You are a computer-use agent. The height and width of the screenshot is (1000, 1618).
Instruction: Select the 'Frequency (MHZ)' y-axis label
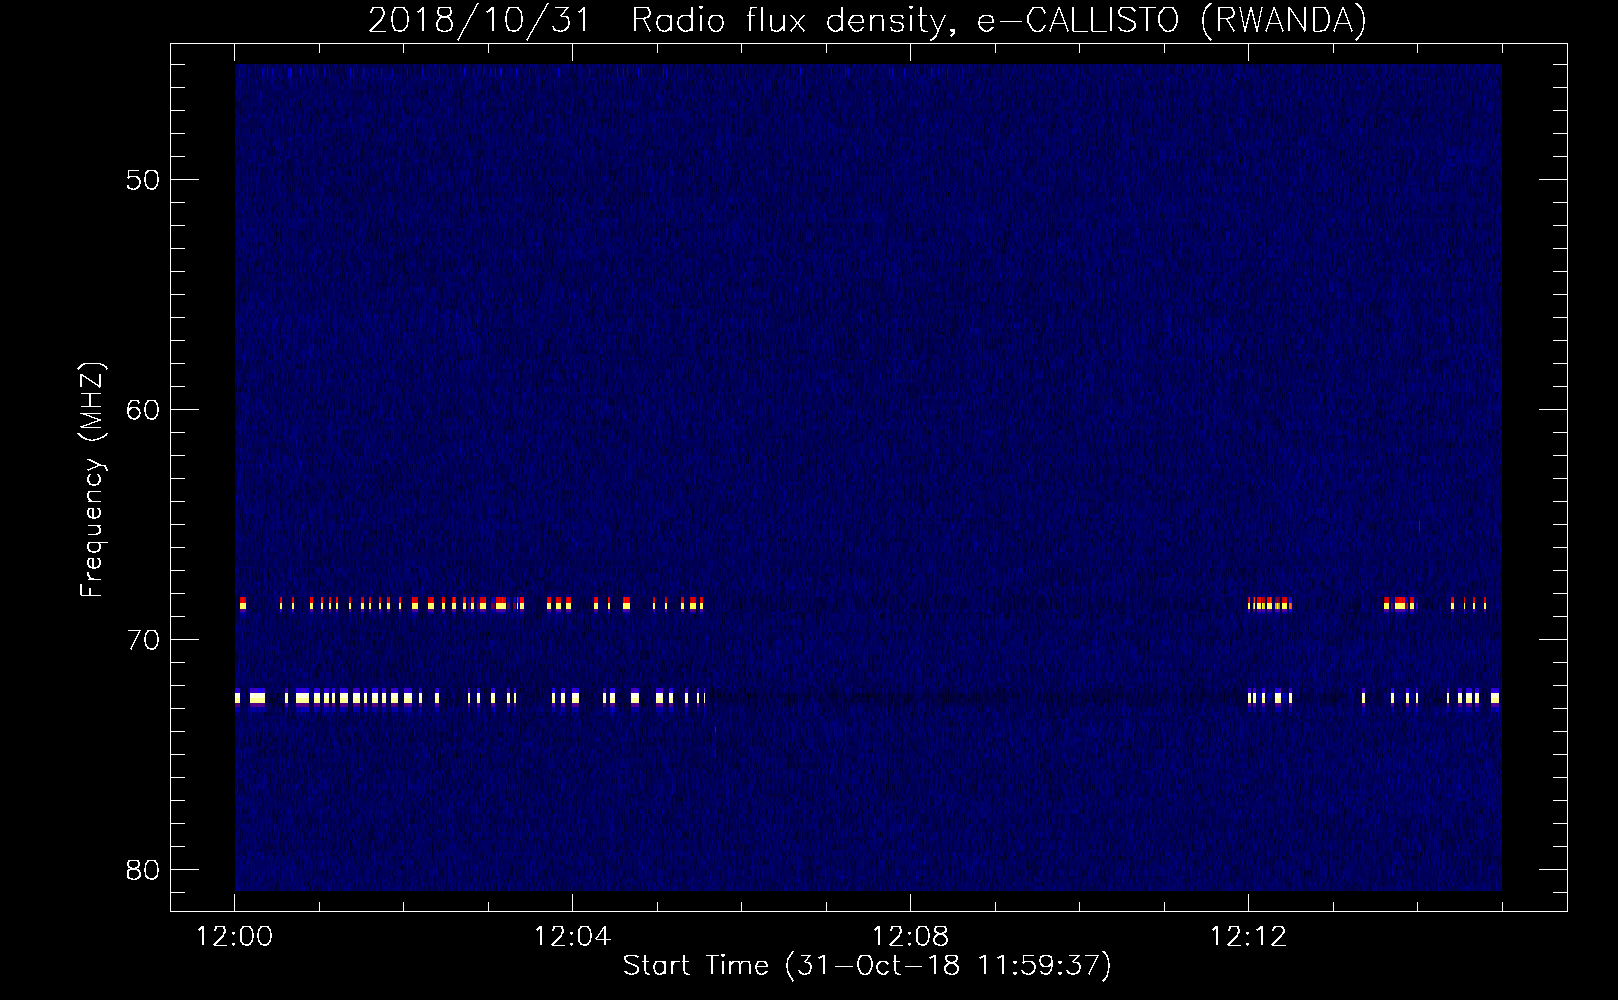click(x=91, y=480)
